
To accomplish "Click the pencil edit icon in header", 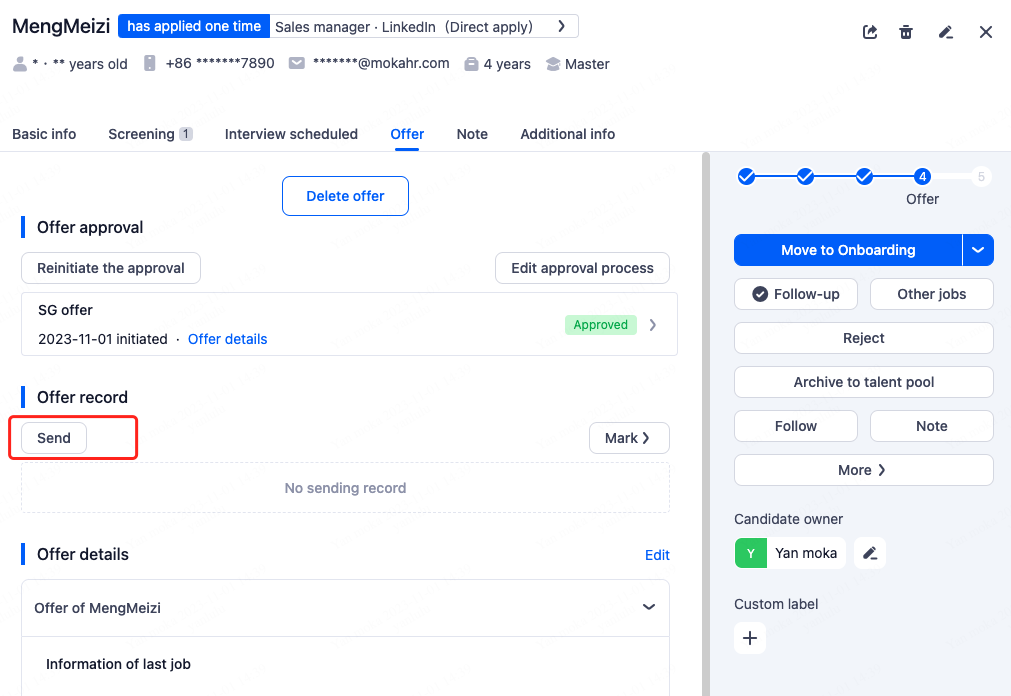I will pyautogui.click(x=946, y=32).
